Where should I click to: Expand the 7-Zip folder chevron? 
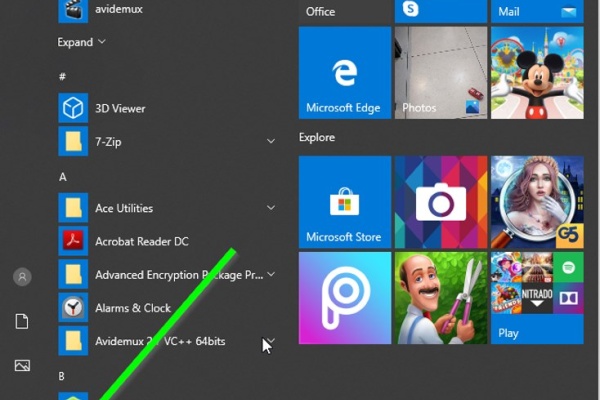[x=271, y=141]
